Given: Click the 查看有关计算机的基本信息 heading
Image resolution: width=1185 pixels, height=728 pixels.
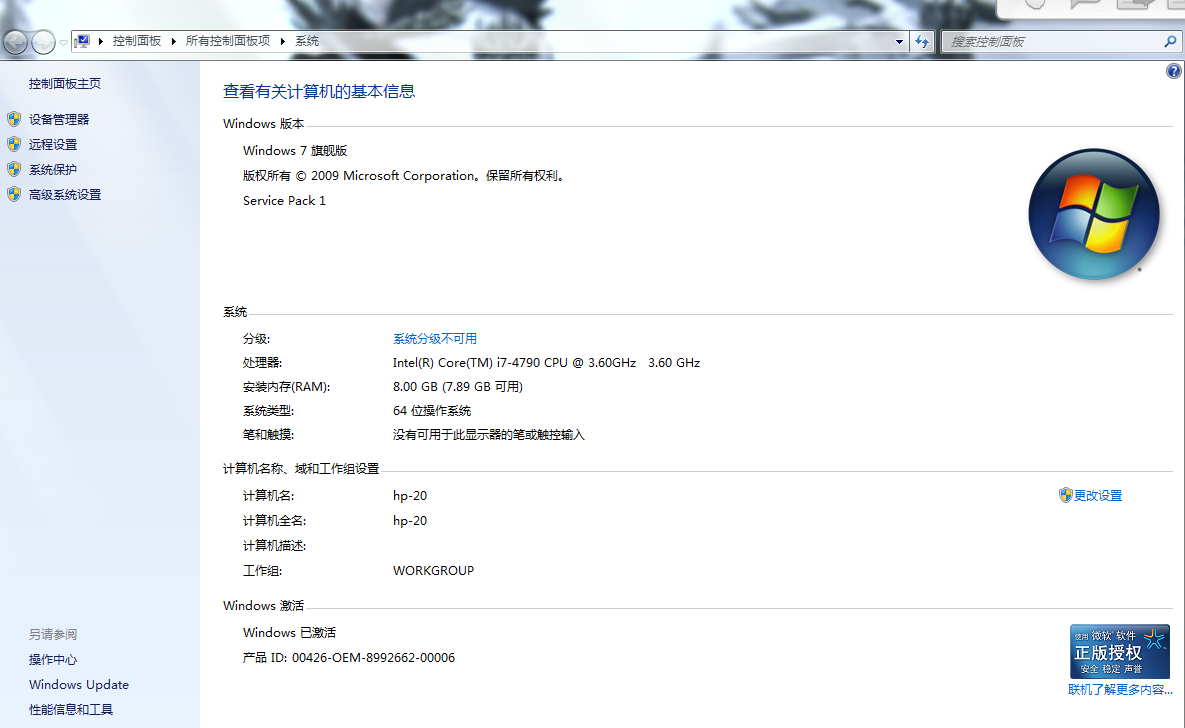Looking at the screenshot, I should (x=319, y=91).
